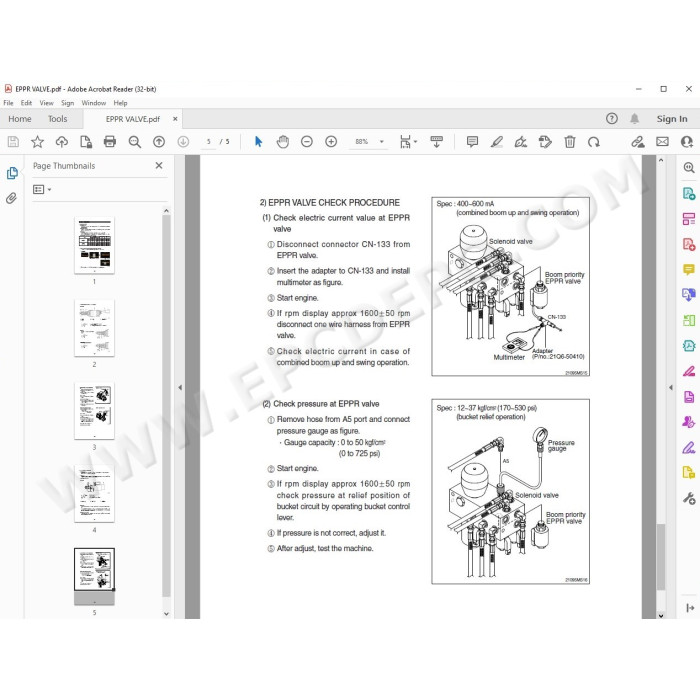The height and width of the screenshot is (700, 700).
Task: Click the Sign In button
Action: 672,119
